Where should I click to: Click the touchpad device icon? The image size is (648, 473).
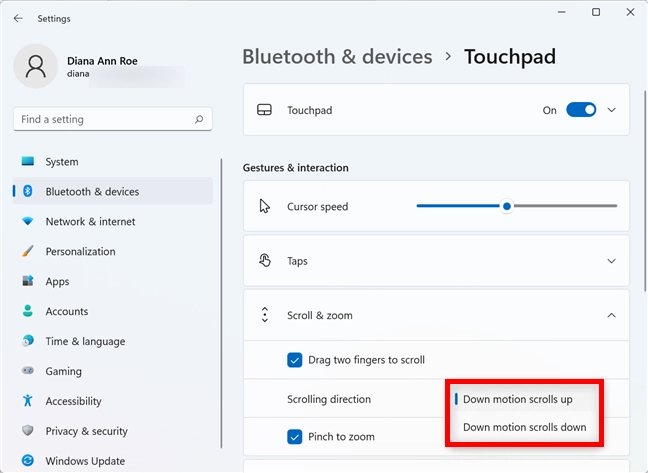pos(264,110)
